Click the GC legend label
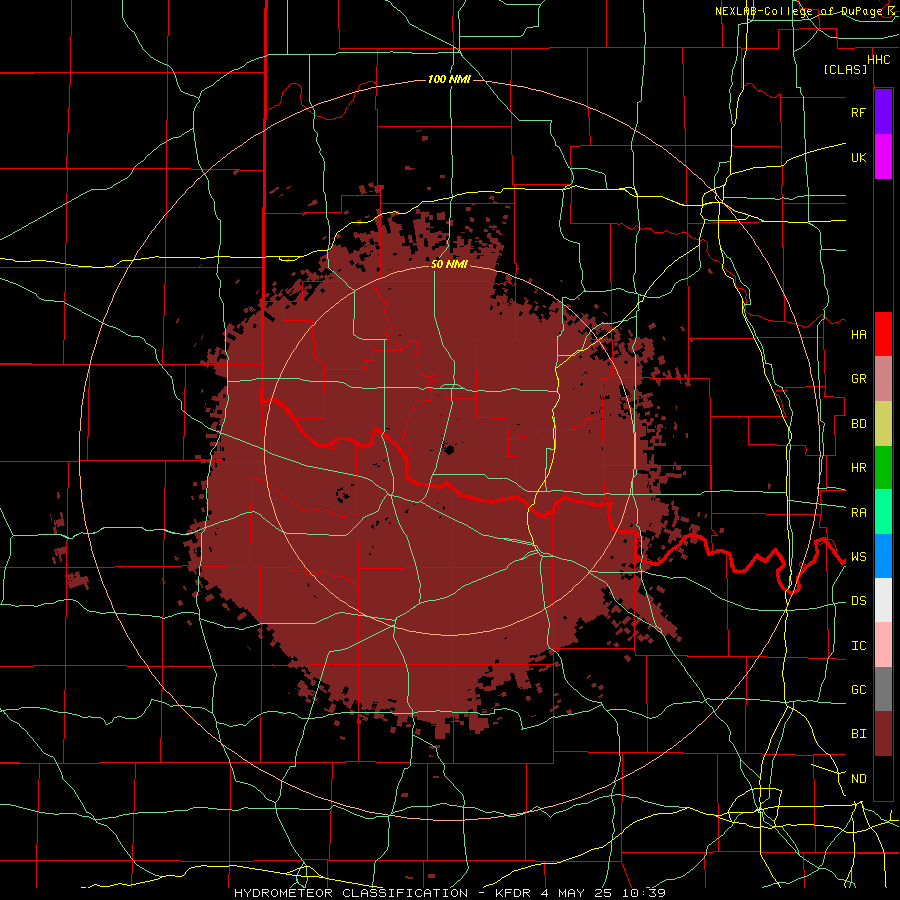 coord(858,690)
